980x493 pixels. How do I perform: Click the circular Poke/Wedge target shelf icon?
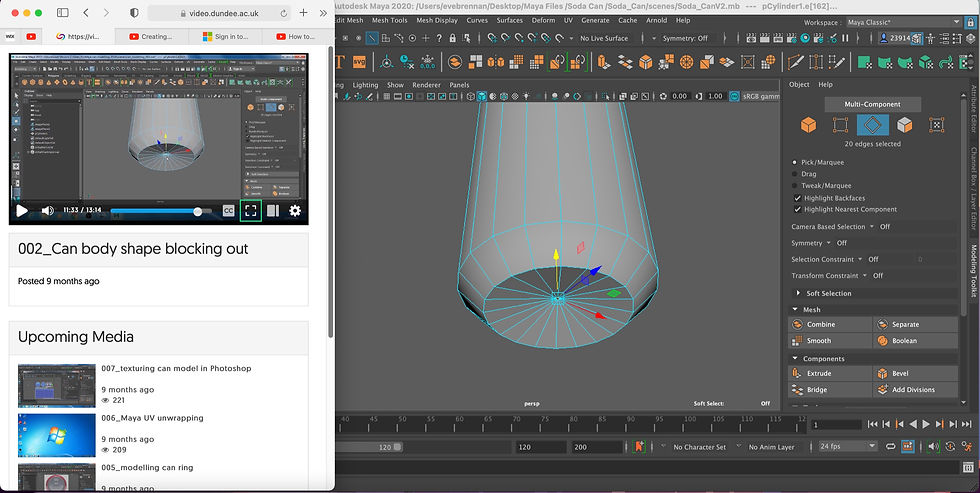(x=686, y=62)
